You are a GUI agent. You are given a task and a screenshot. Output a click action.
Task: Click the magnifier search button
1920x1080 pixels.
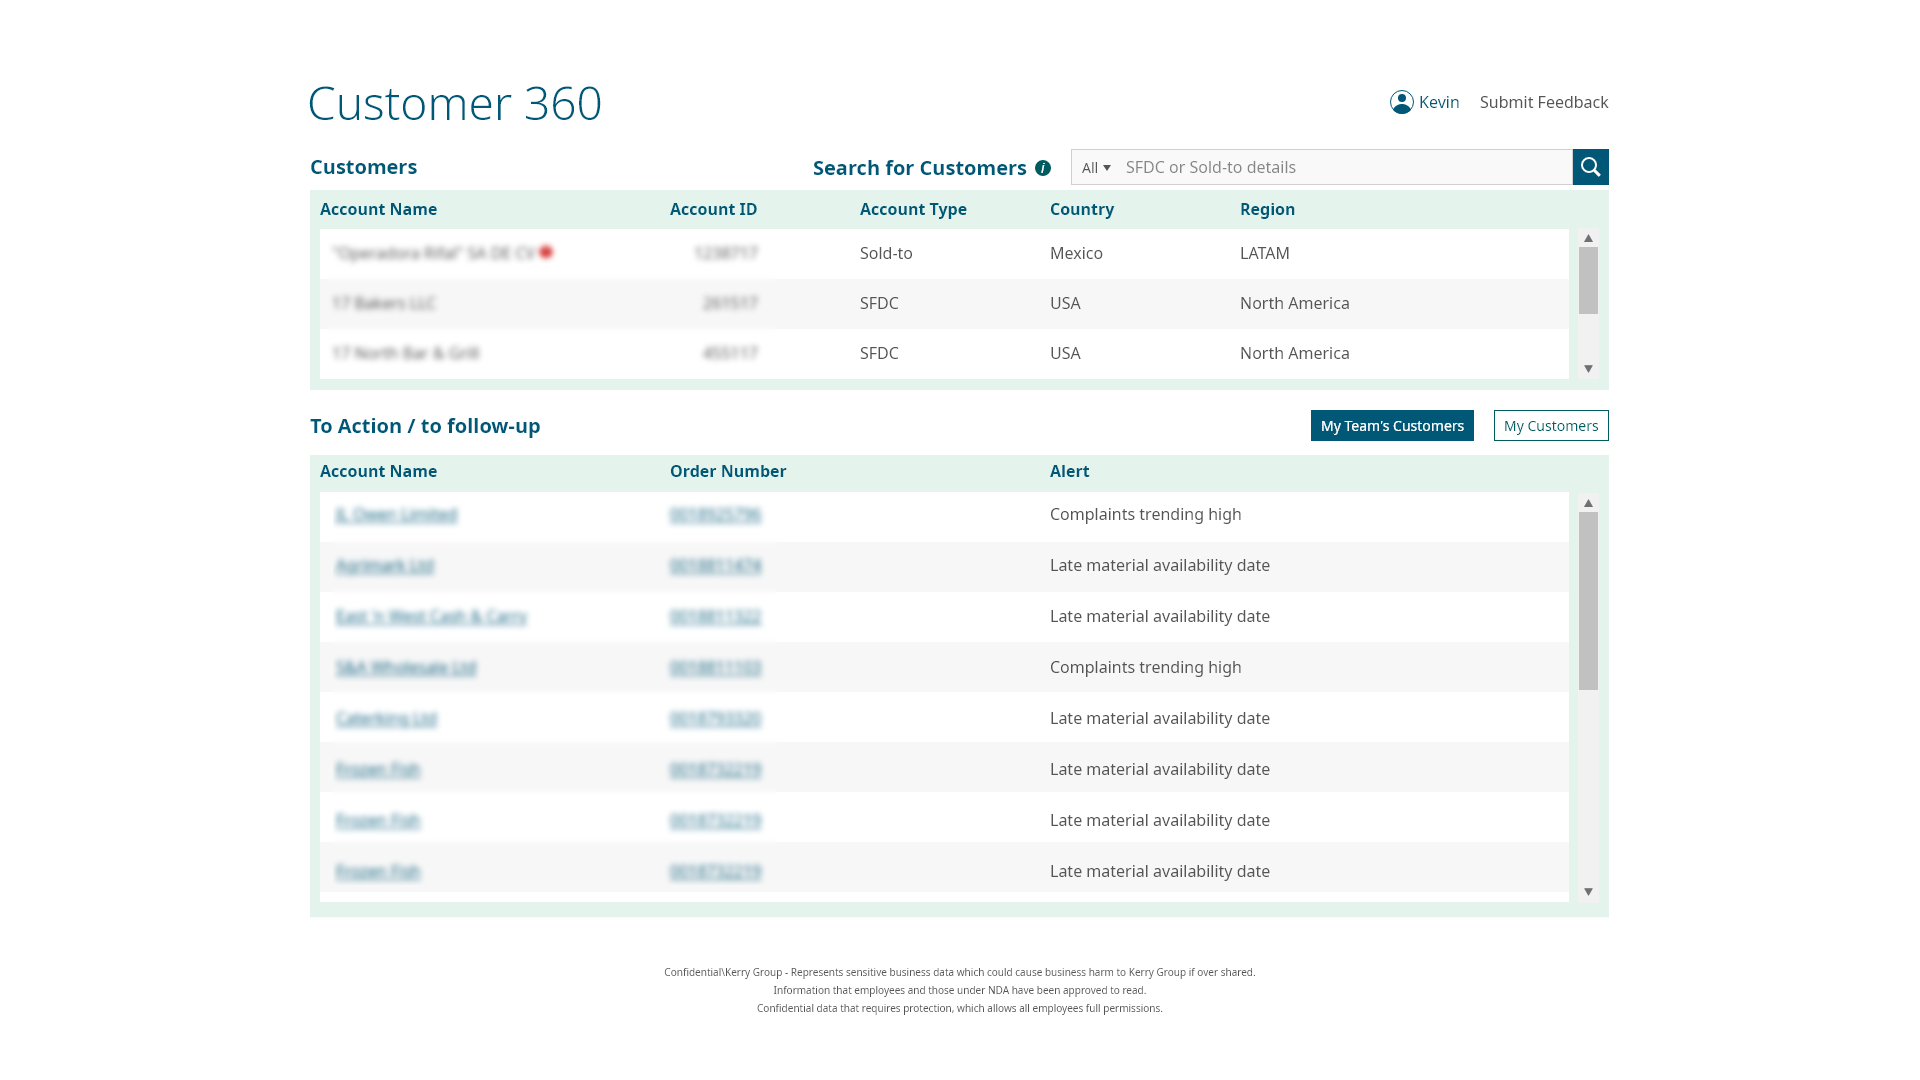click(x=1590, y=167)
